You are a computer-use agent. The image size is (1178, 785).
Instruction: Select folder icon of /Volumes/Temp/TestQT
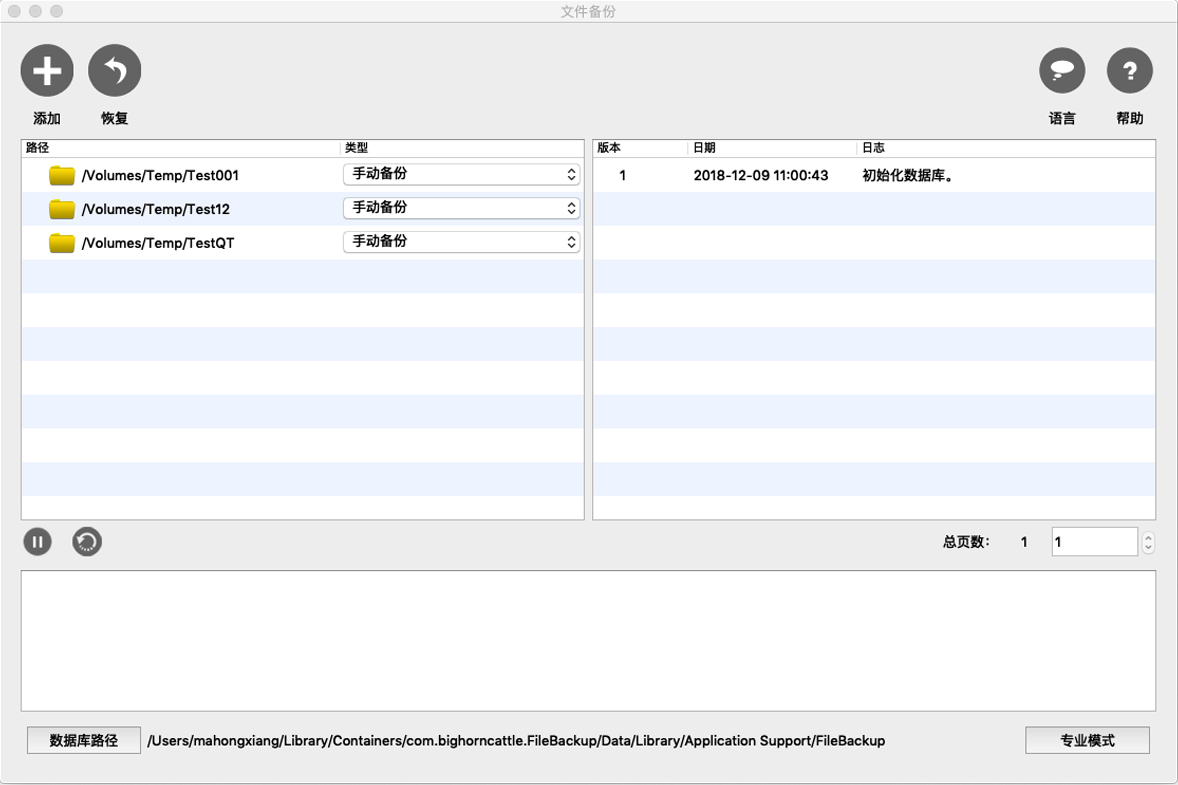coord(62,243)
